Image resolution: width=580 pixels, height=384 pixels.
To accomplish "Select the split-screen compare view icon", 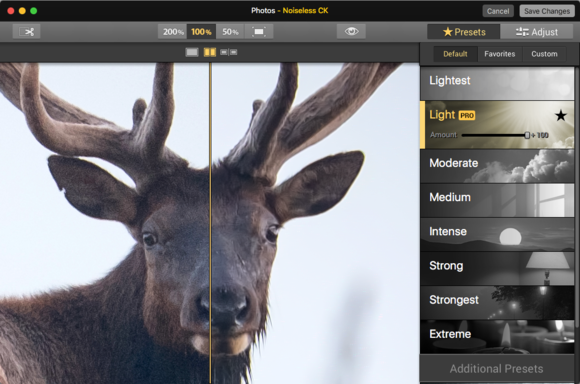I will pyautogui.click(x=210, y=52).
